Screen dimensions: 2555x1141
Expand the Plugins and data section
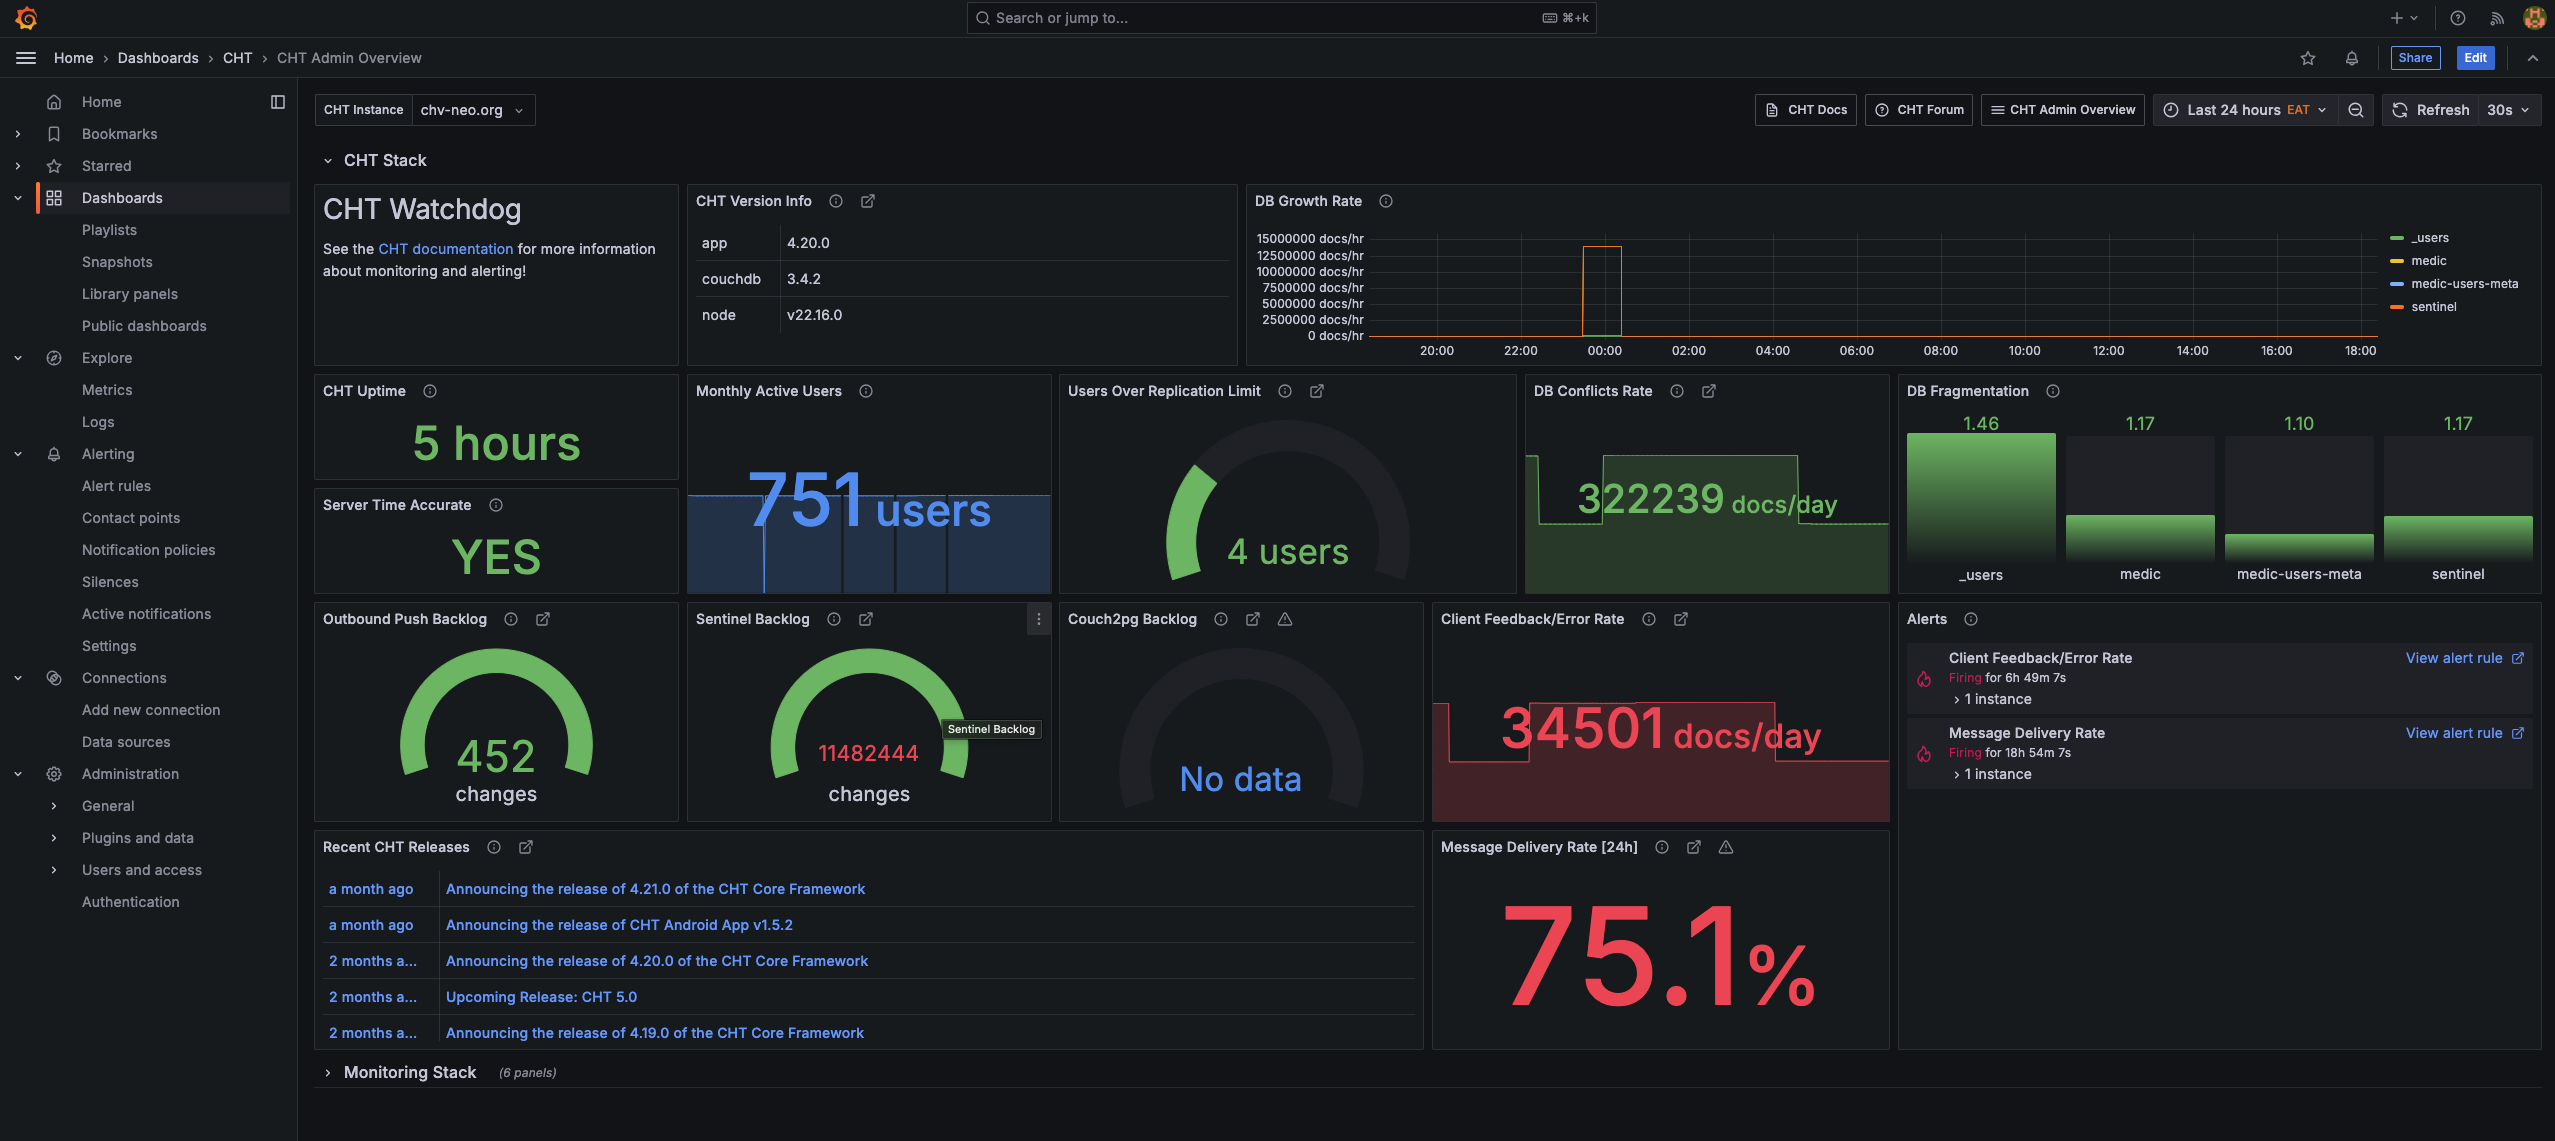point(54,838)
